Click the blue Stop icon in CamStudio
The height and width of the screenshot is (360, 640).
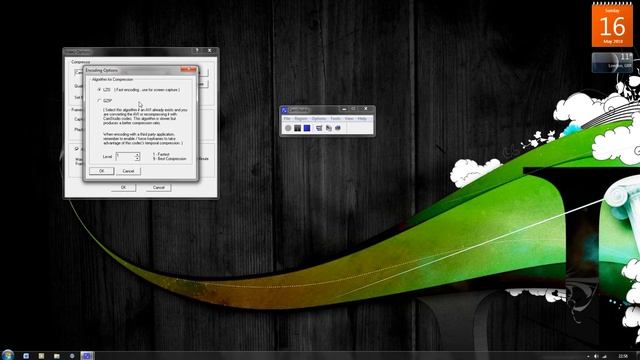(307, 128)
